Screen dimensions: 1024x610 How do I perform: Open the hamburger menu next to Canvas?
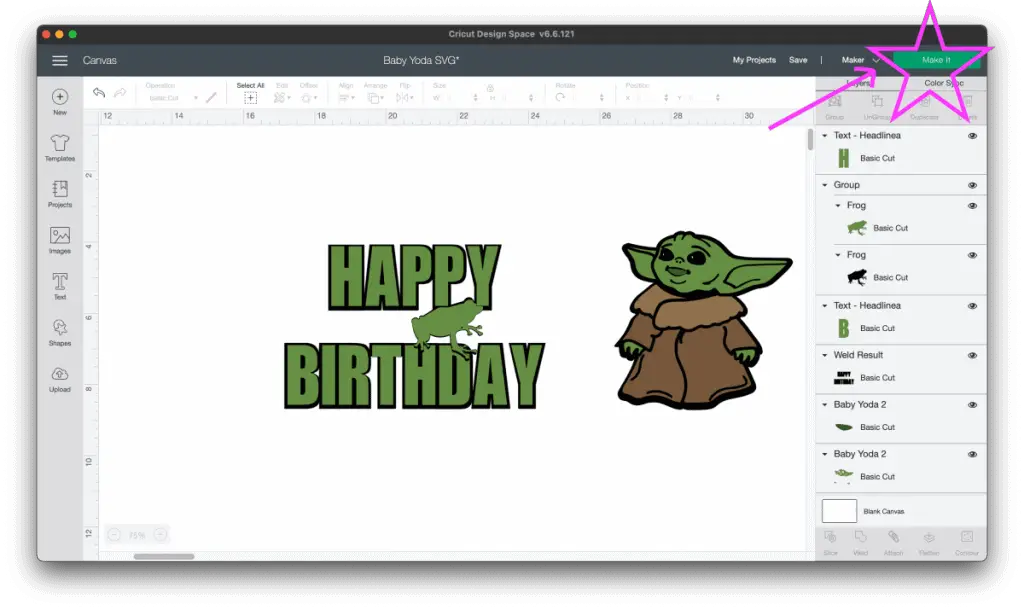pos(59,60)
